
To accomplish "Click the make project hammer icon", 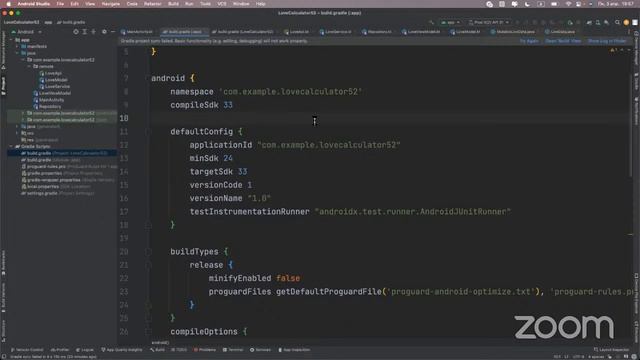I will tap(431, 22).
